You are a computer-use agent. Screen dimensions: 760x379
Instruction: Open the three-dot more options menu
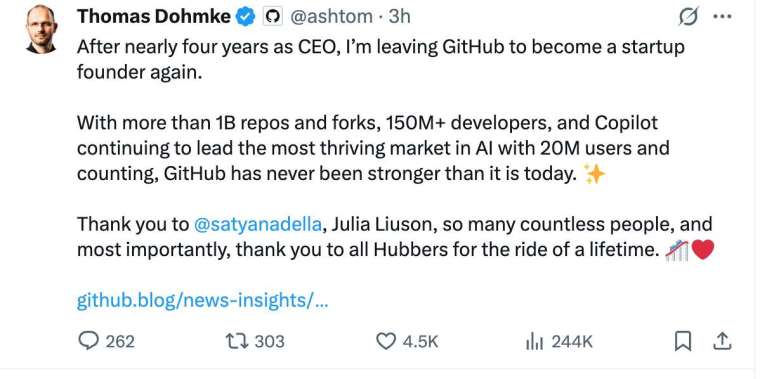[x=722, y=16]
